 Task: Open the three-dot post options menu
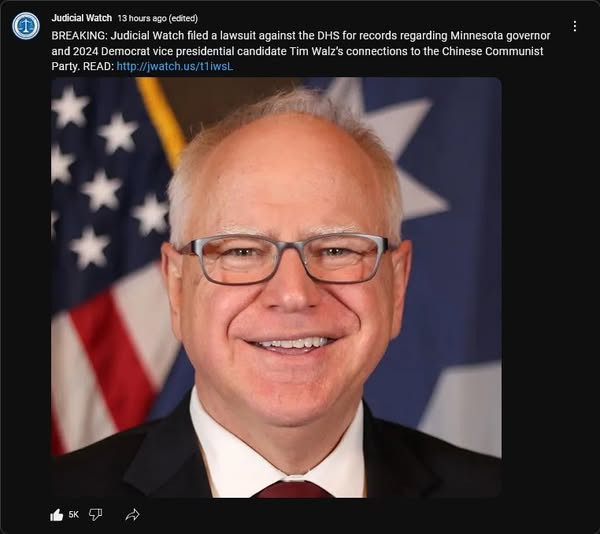tap(574, 26)
